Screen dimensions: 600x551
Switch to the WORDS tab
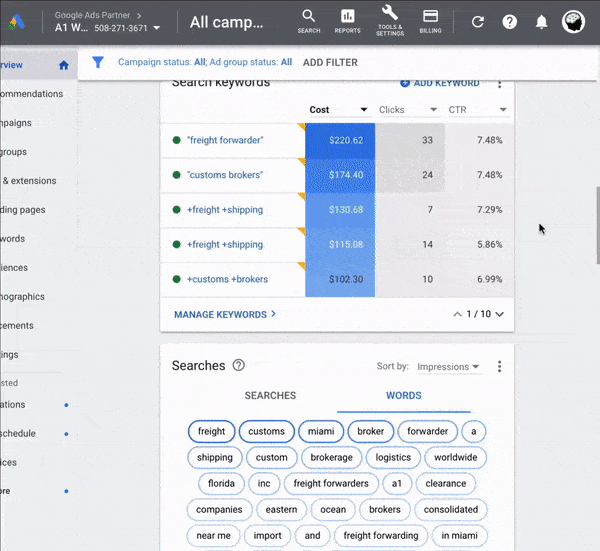404,395
